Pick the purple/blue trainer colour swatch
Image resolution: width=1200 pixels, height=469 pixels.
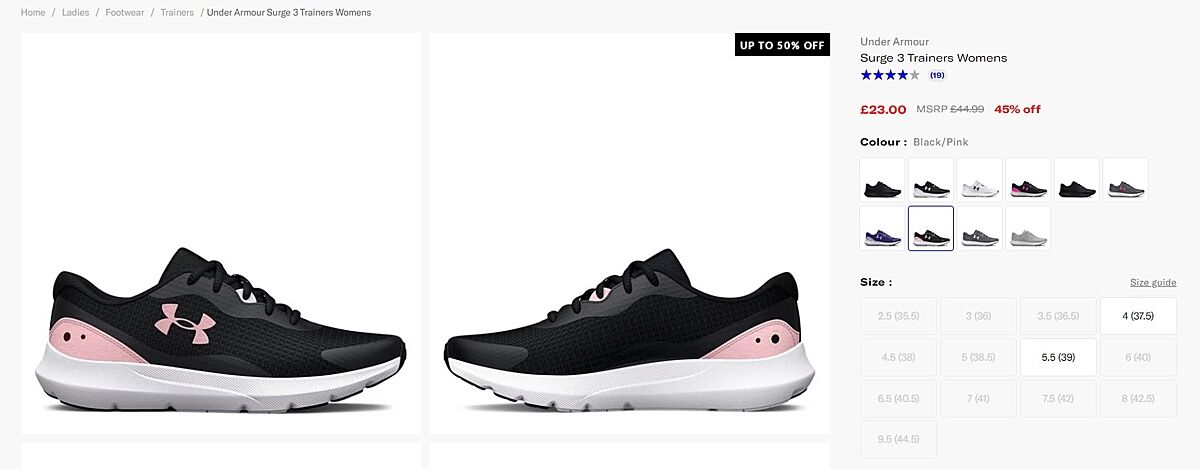coord(882,228)
